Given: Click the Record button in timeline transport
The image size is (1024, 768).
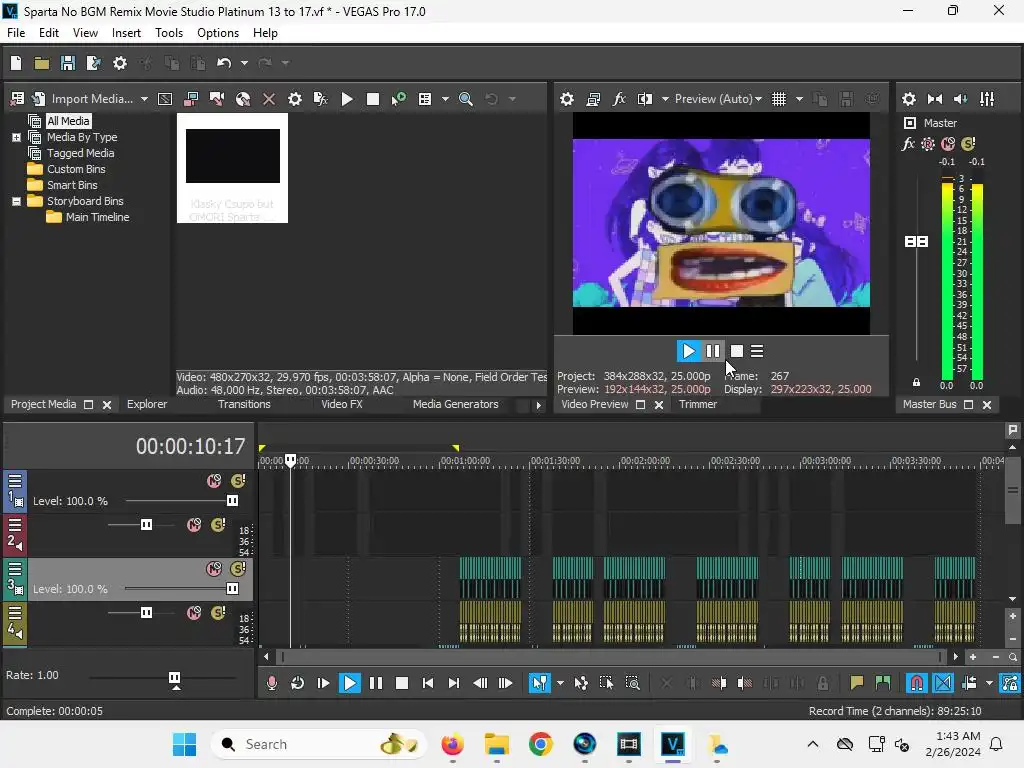Looking at the screenshot, I should (x=272, y=683).
